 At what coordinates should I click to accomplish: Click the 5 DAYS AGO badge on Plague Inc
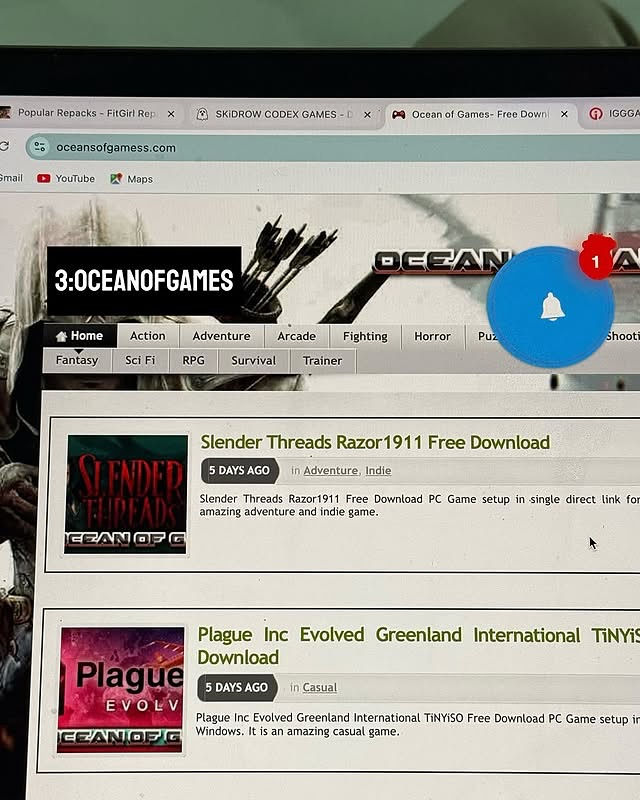pos(237,688)
